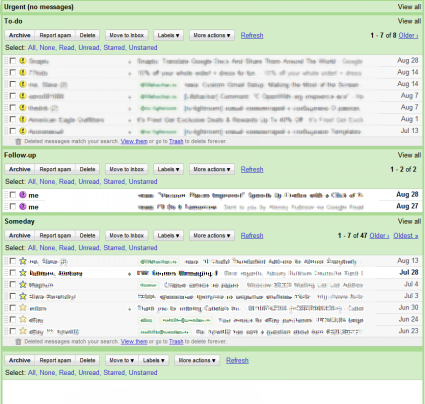This screenshot has width=425, height=404.
Task: Open Move to dropdown in bottom toolbar
Action: [x=121, y=360]
